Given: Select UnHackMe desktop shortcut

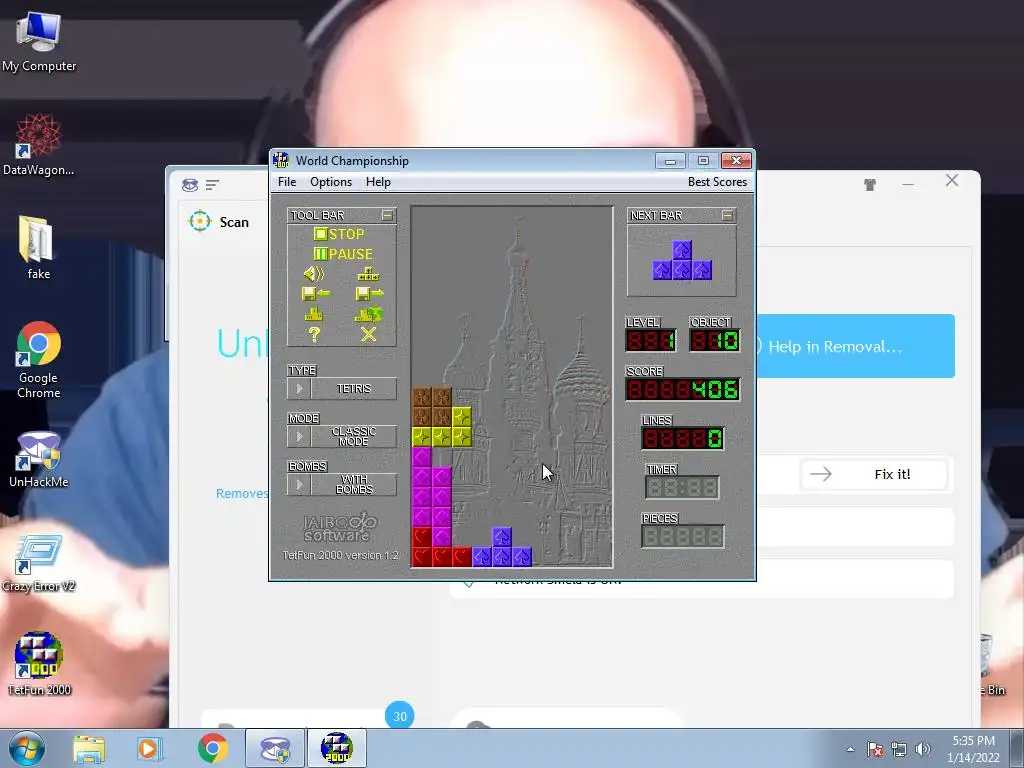Looking at the screenshot, I should (x=39, y=460).
